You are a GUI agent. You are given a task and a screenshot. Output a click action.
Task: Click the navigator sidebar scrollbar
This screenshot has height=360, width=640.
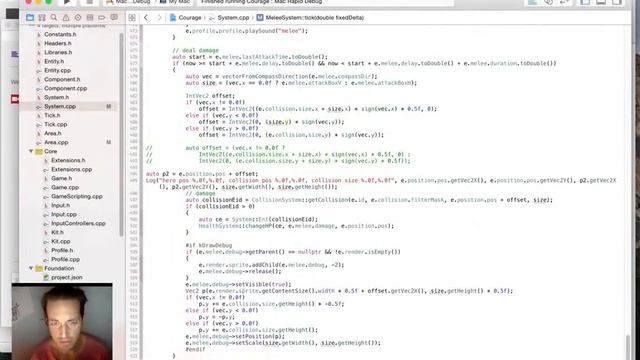coord(121,135)
